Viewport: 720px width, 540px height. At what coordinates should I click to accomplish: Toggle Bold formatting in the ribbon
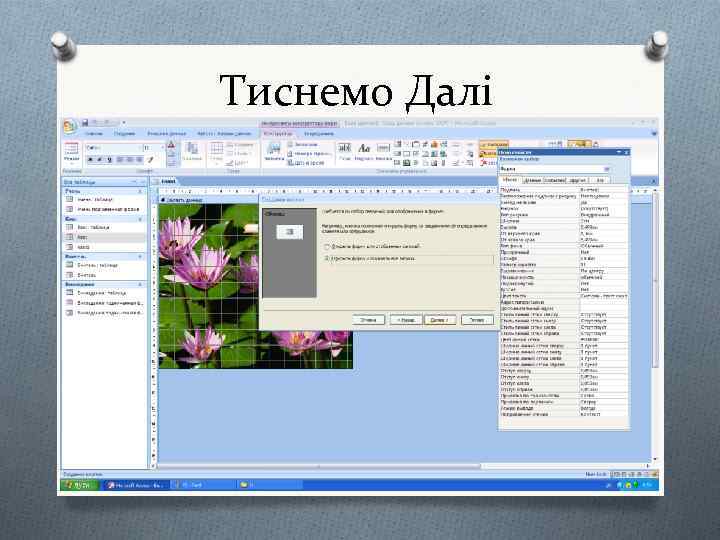click(x=90, y=159)
